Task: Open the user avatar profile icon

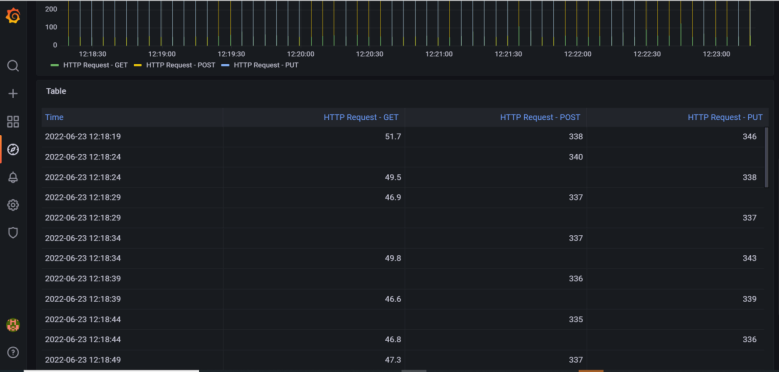Action: coord(13,325)
